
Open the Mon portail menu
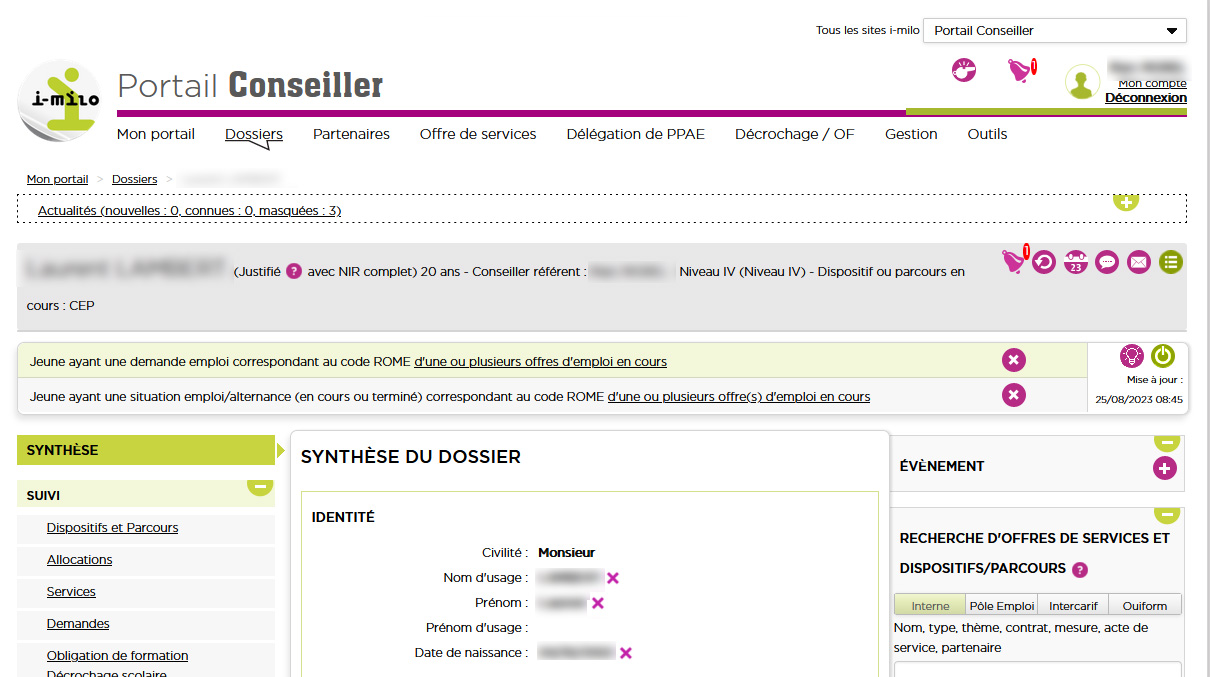156,134
